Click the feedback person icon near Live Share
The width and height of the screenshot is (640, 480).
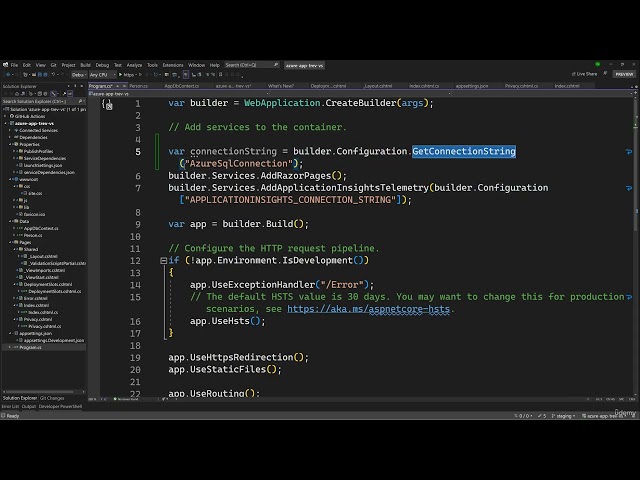pos(605,74)
